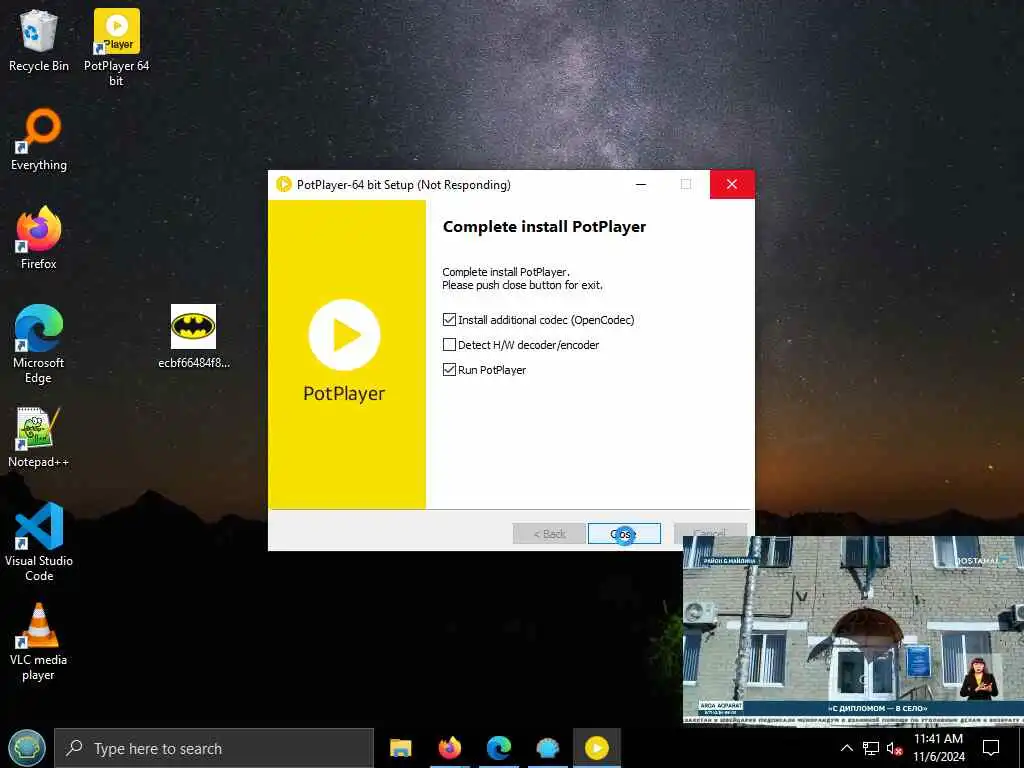The image size is (1024, 768).
Task: Open the Recycle Bin desktop icon
Action: [x=39, y=42]
